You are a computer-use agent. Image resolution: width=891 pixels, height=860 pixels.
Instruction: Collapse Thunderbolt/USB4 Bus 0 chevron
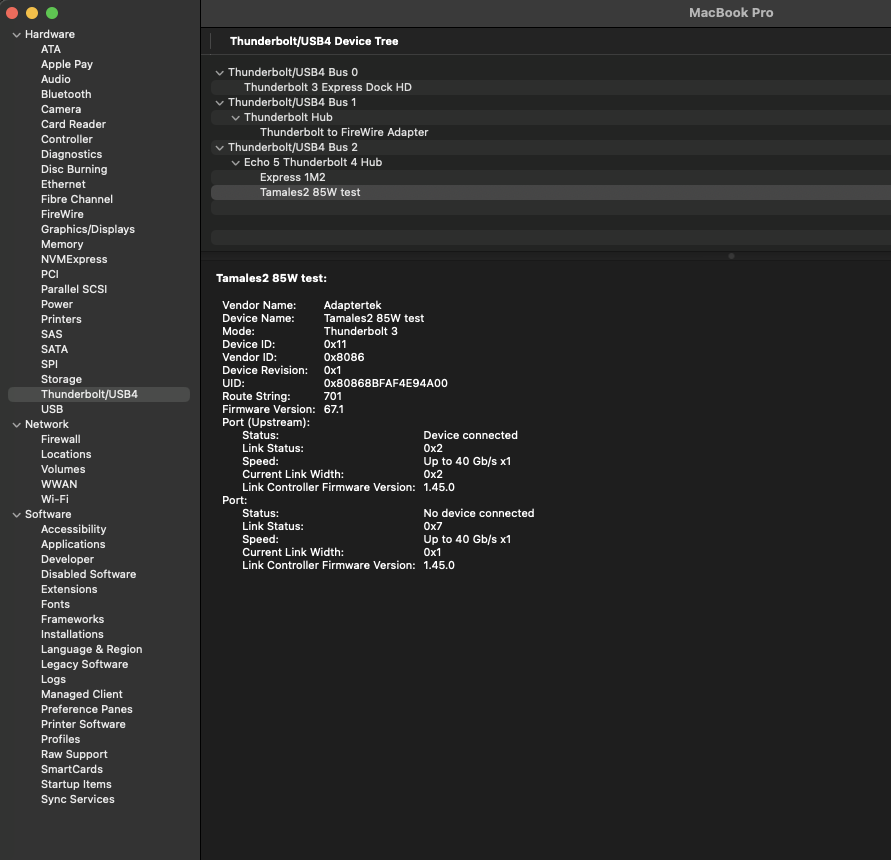tap(219, 73)
